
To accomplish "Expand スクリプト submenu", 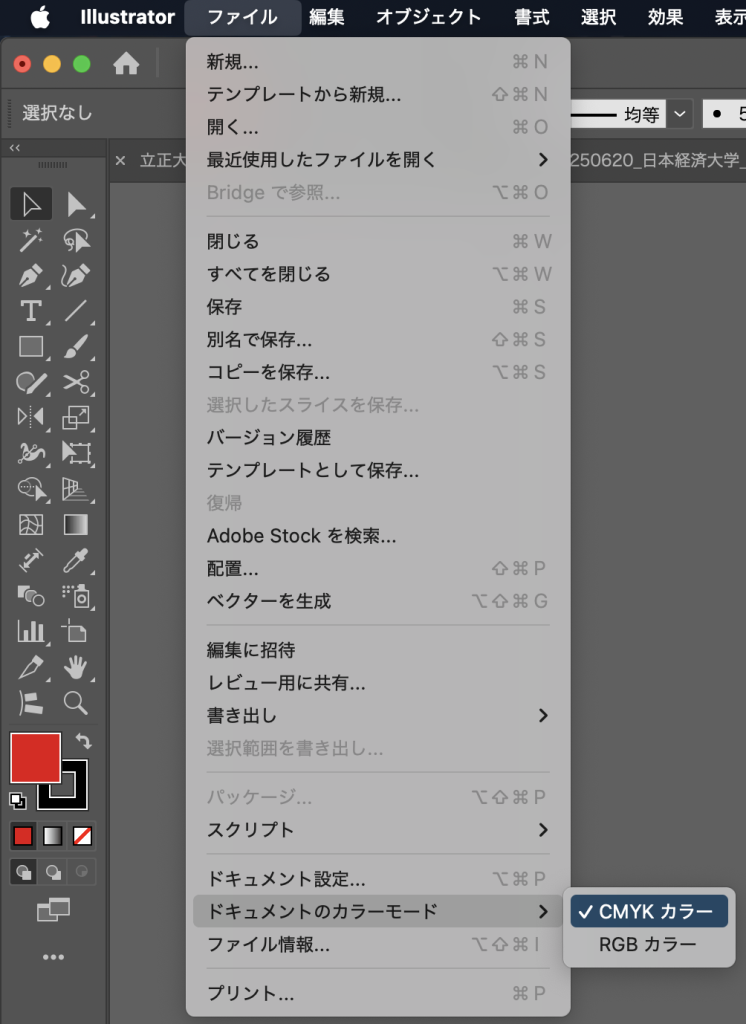I will [x=378, y=830].
